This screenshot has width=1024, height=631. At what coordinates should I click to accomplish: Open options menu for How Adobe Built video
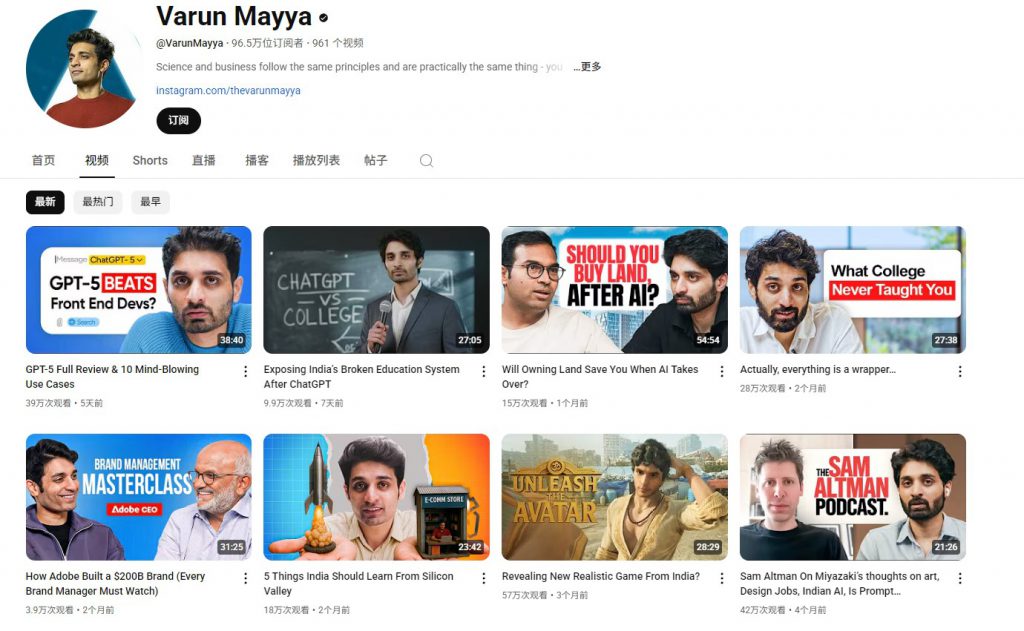pos(246,578)
